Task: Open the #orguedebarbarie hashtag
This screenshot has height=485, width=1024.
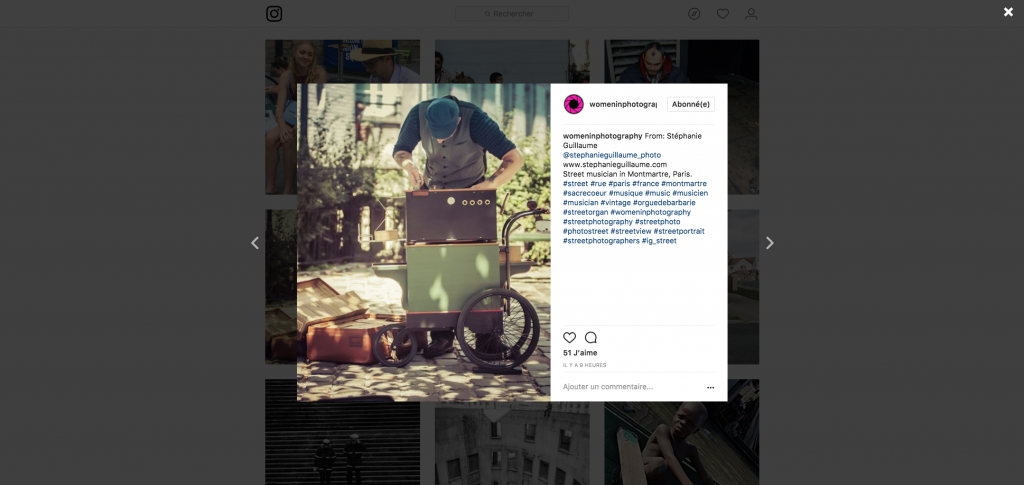Action: tap(664, 203)
